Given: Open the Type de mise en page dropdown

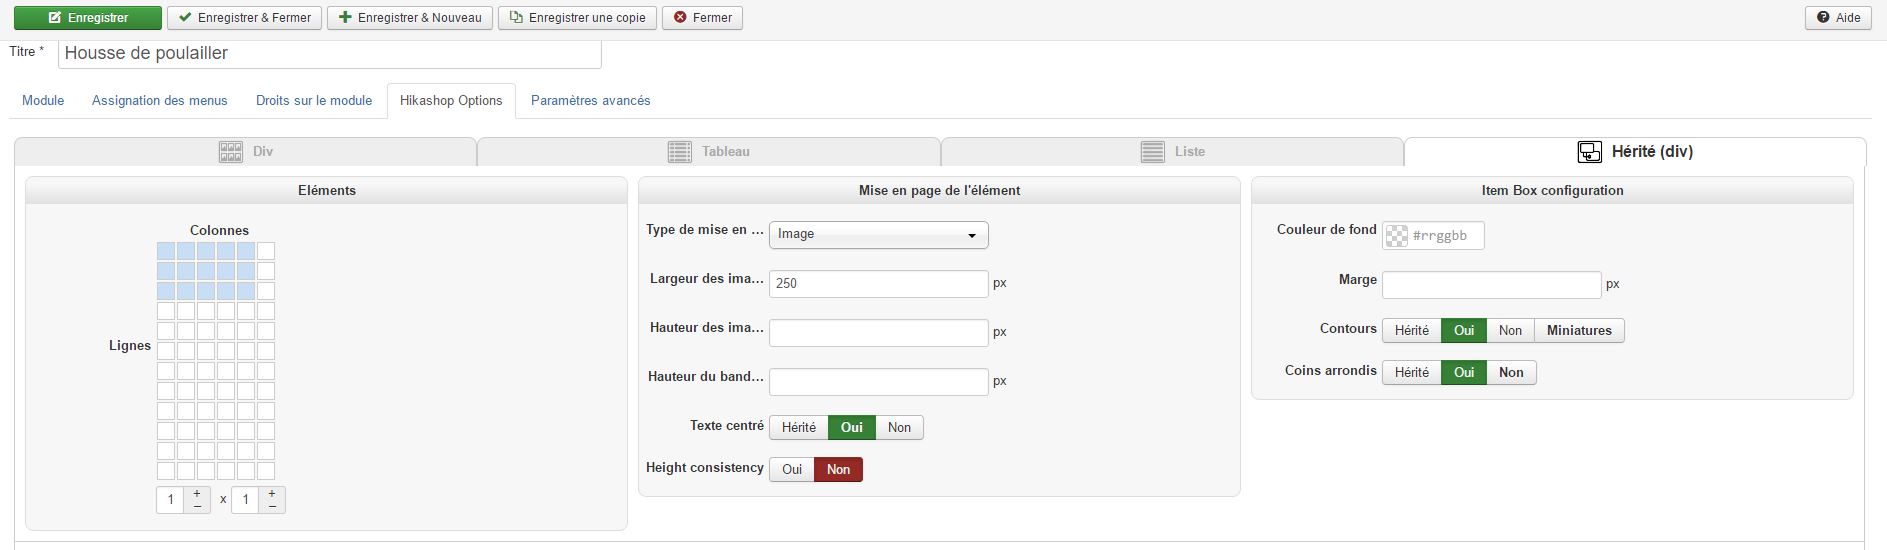Looking at the screenshot, I should pos(878,235).
